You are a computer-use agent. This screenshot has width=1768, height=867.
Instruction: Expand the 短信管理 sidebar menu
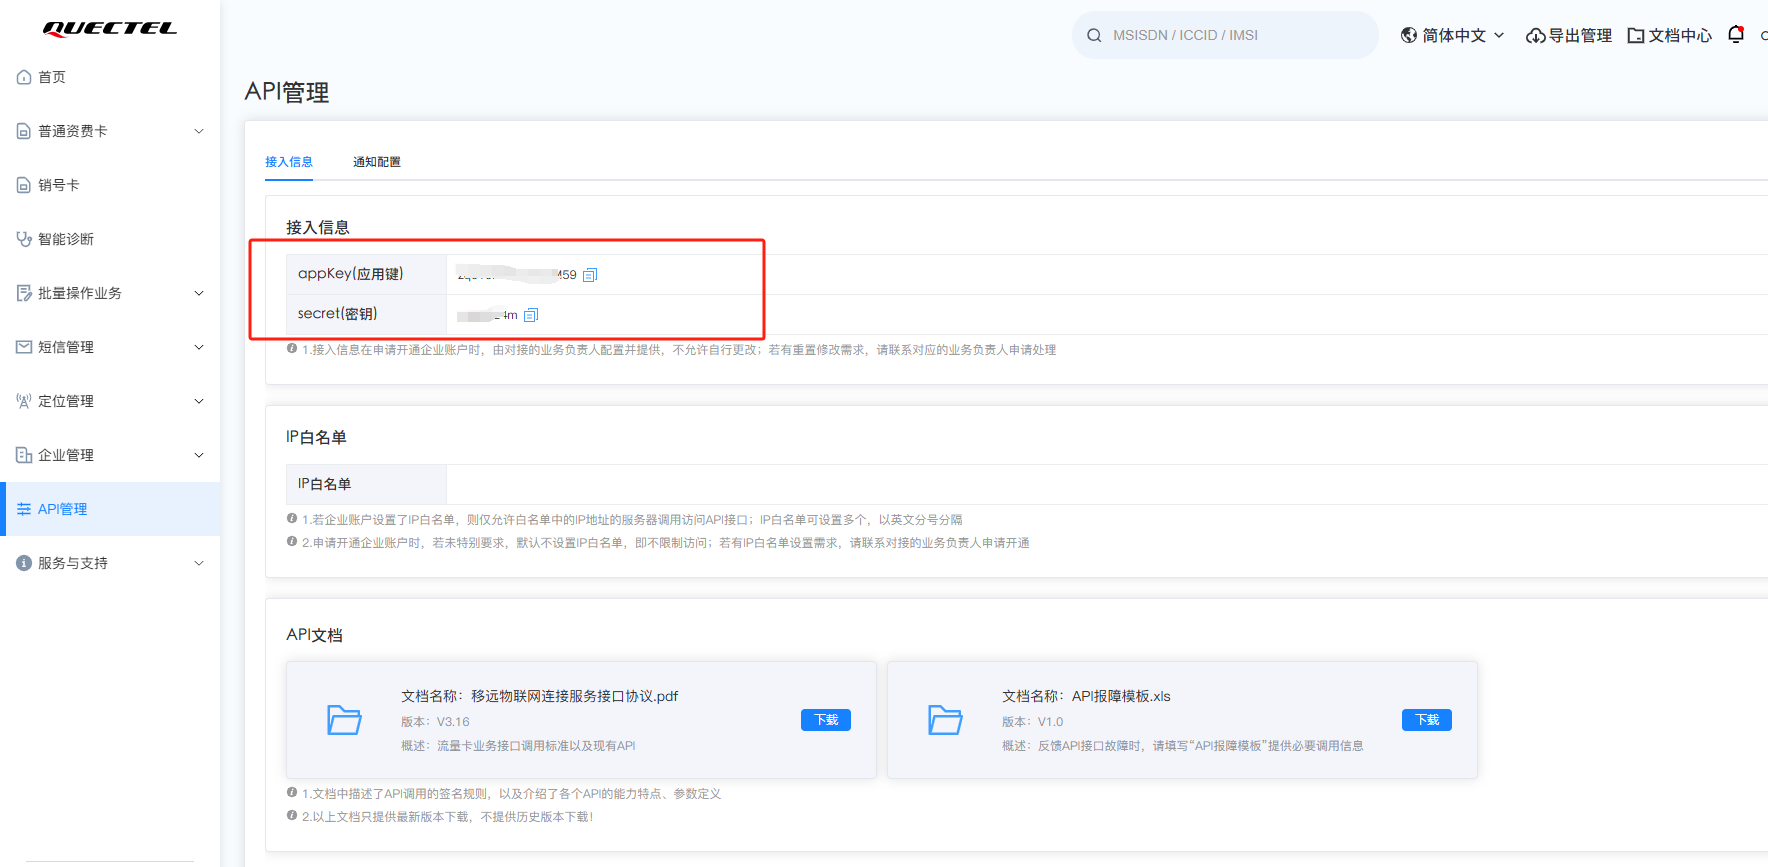tap(110, 347)
